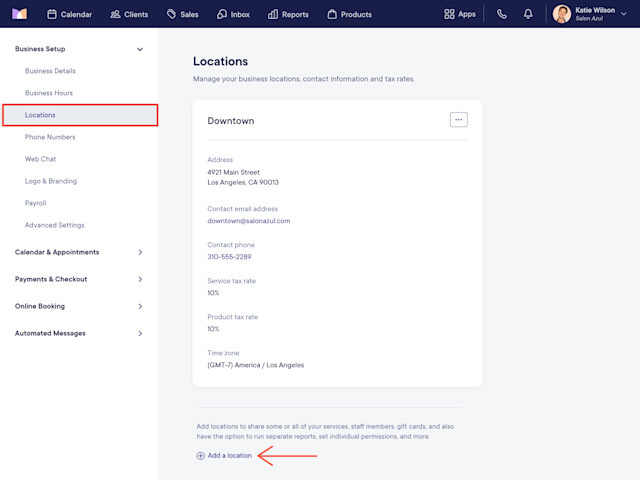Open the Reports section
This screenshot has height=480, width=640.
288,14
